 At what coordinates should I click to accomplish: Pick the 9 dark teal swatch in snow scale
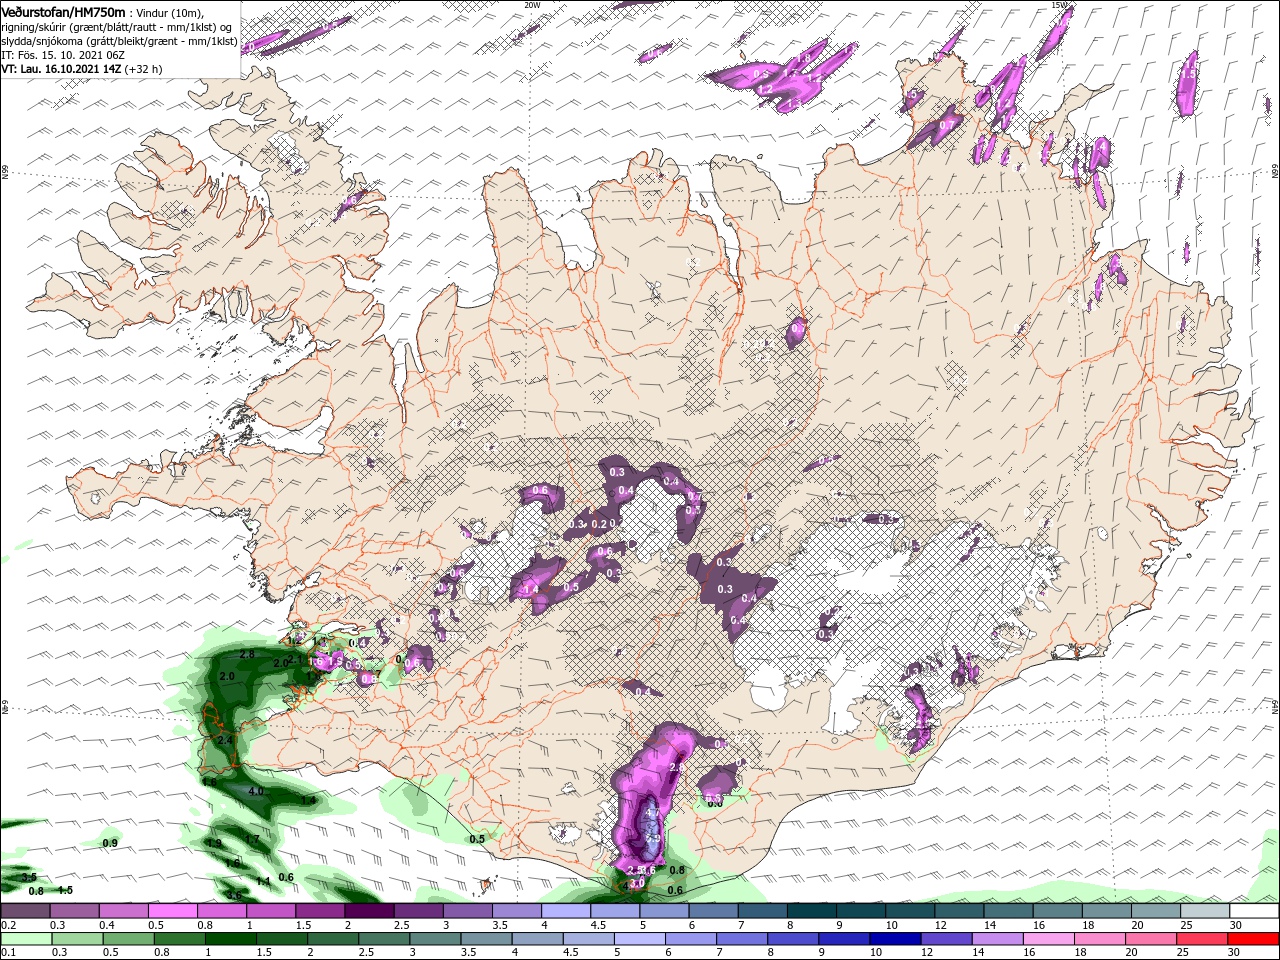click(861, 911)
